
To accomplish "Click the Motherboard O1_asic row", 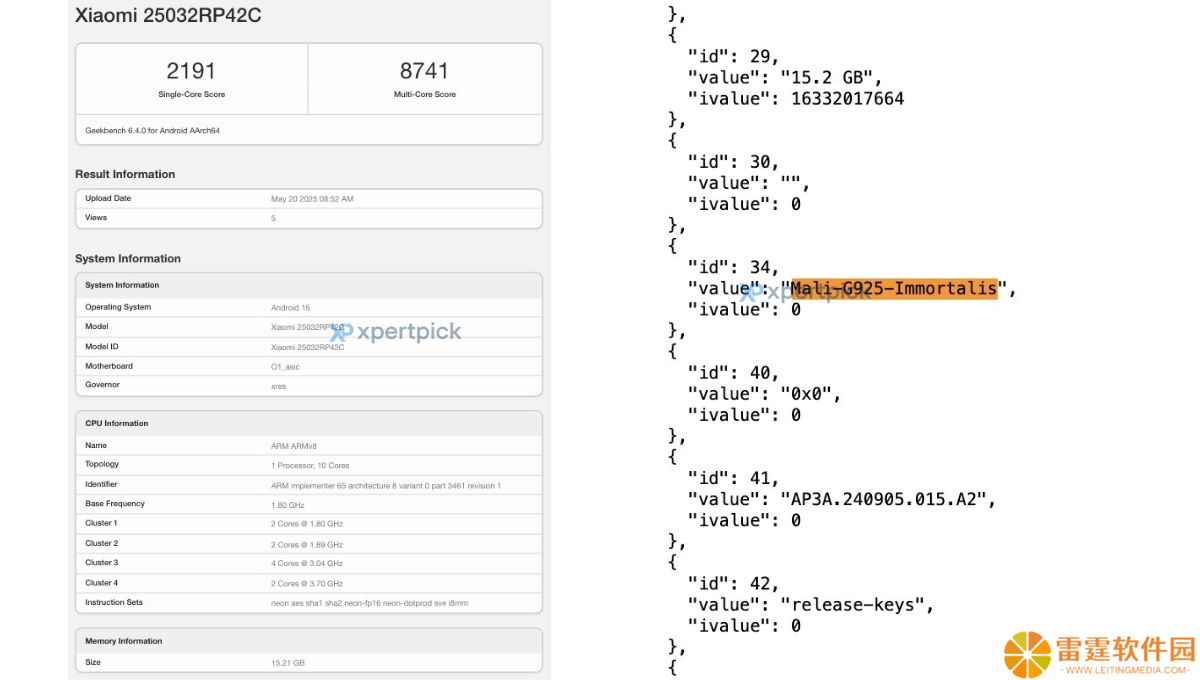I will click(309, 366).
